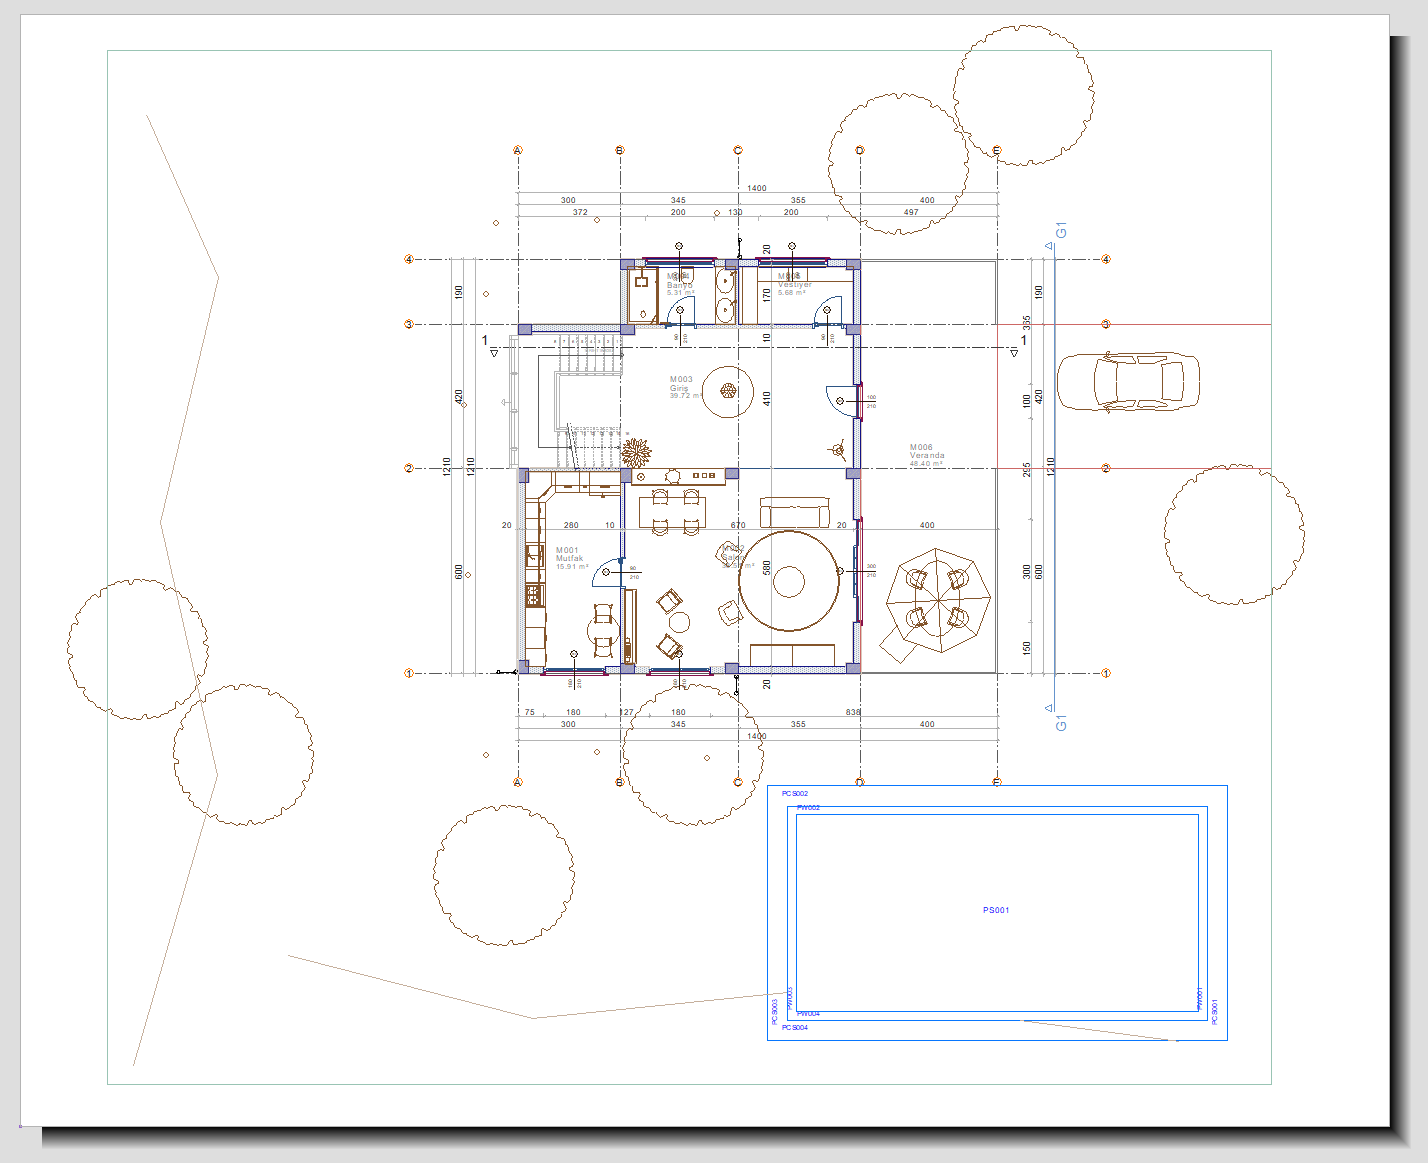Select the "Banyo" zone label
1428x1163 pixels.
(x=679, y=285)
